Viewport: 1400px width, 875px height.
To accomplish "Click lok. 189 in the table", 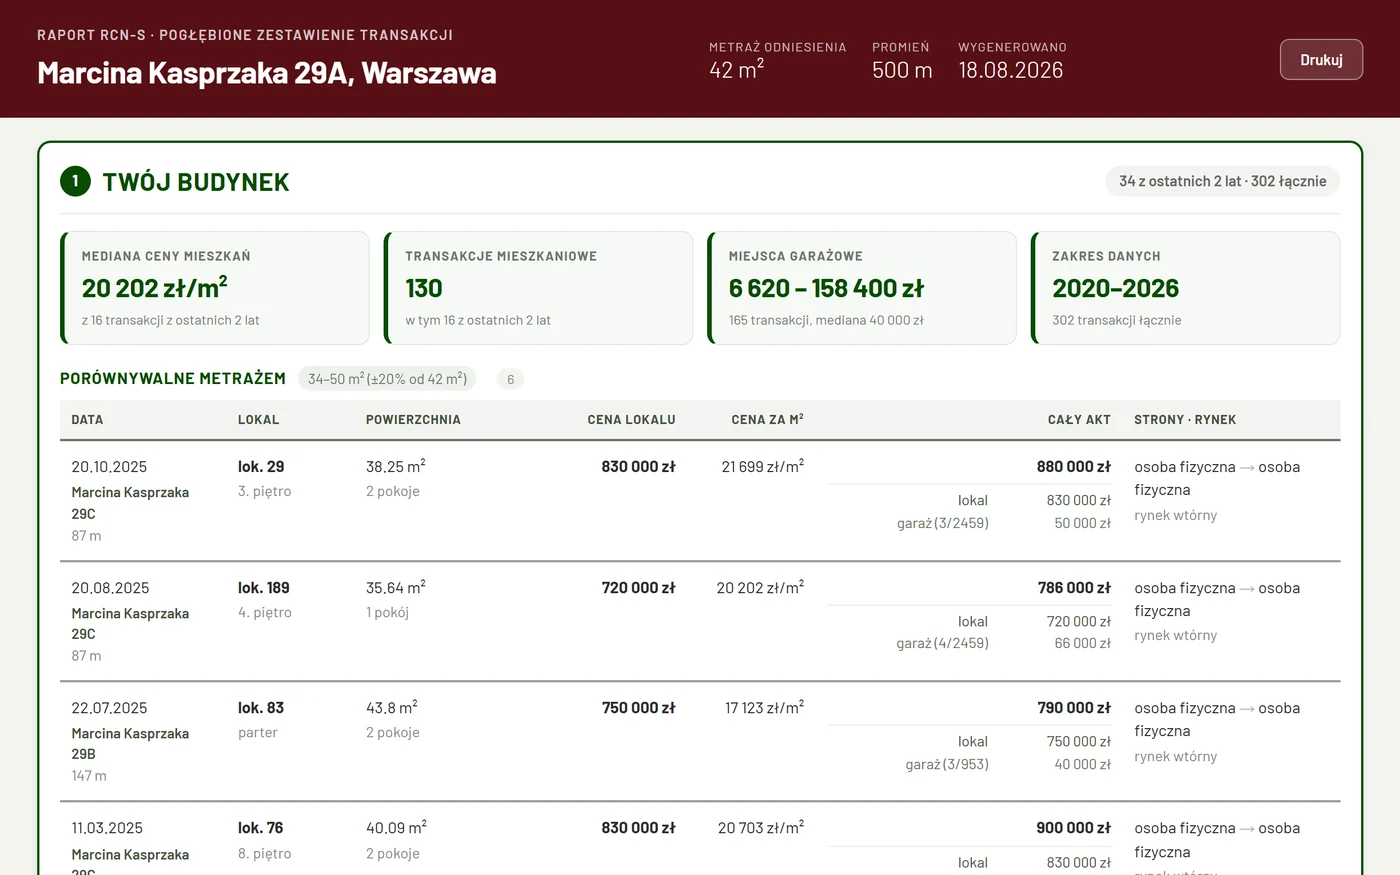I will click(264, 588).
